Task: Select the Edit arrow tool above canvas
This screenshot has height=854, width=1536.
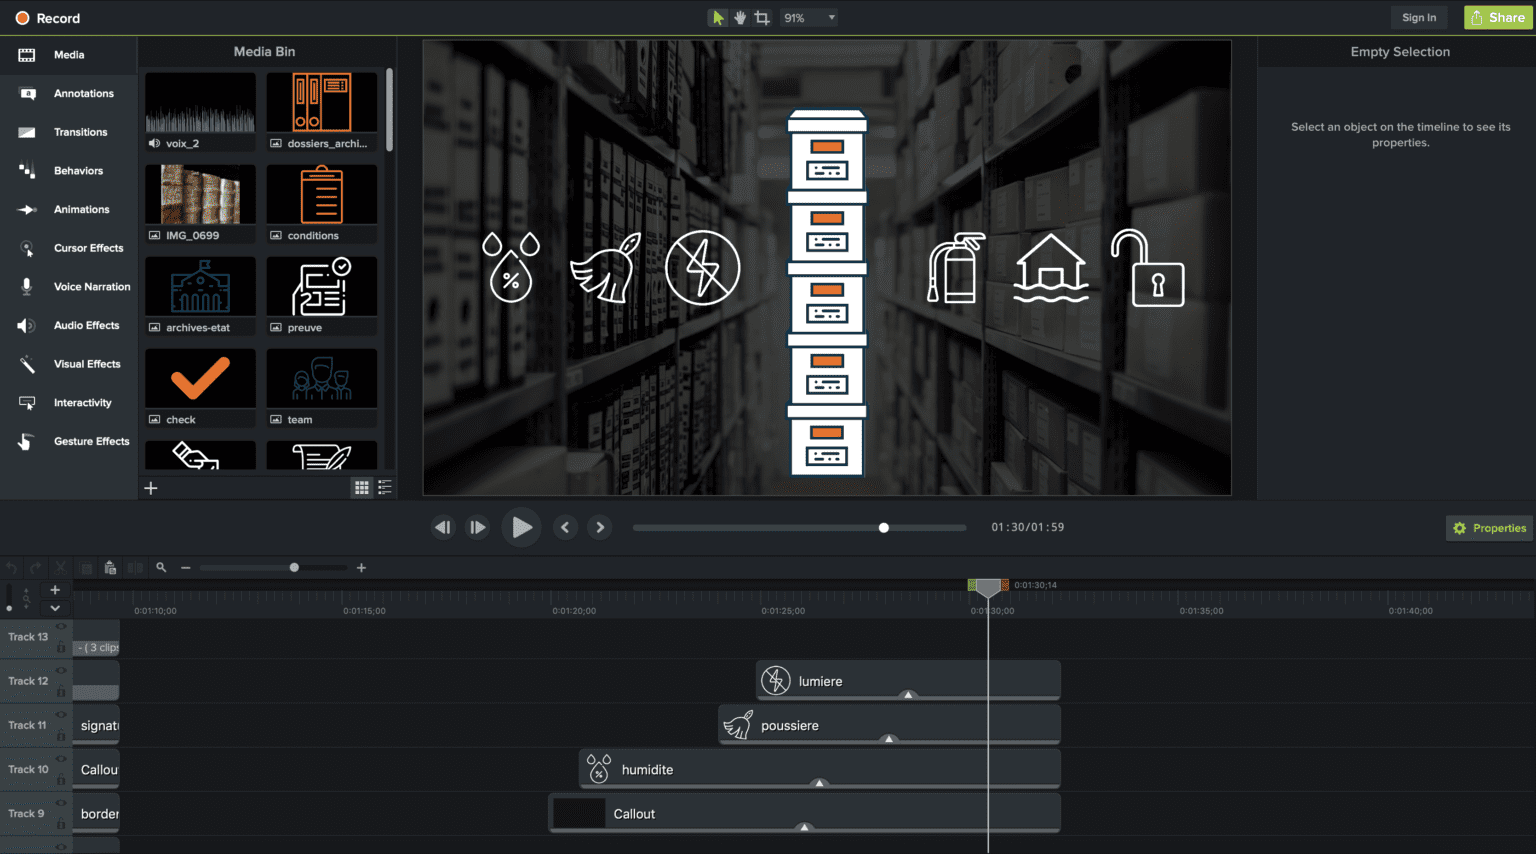Action: click(716, 17)
